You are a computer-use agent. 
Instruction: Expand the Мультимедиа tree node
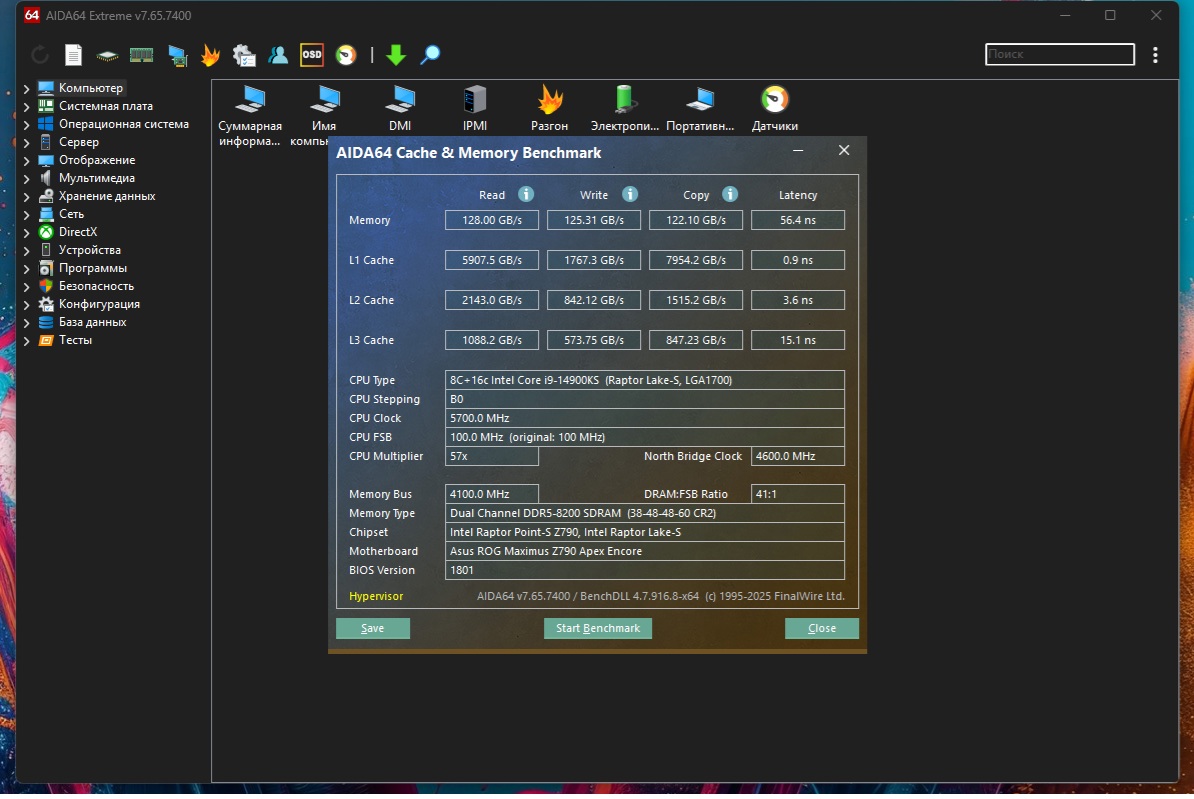click(27, 178)
